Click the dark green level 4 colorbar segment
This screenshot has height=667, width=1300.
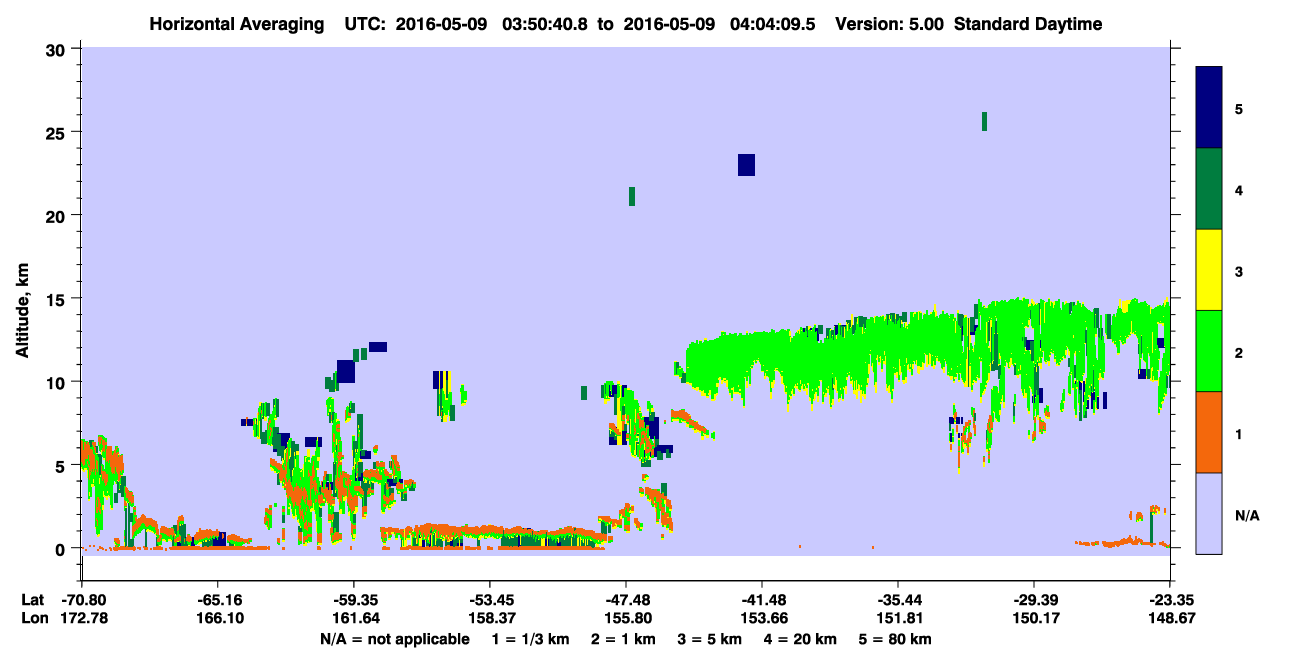pyautogui.click(x=1209, y=189)
